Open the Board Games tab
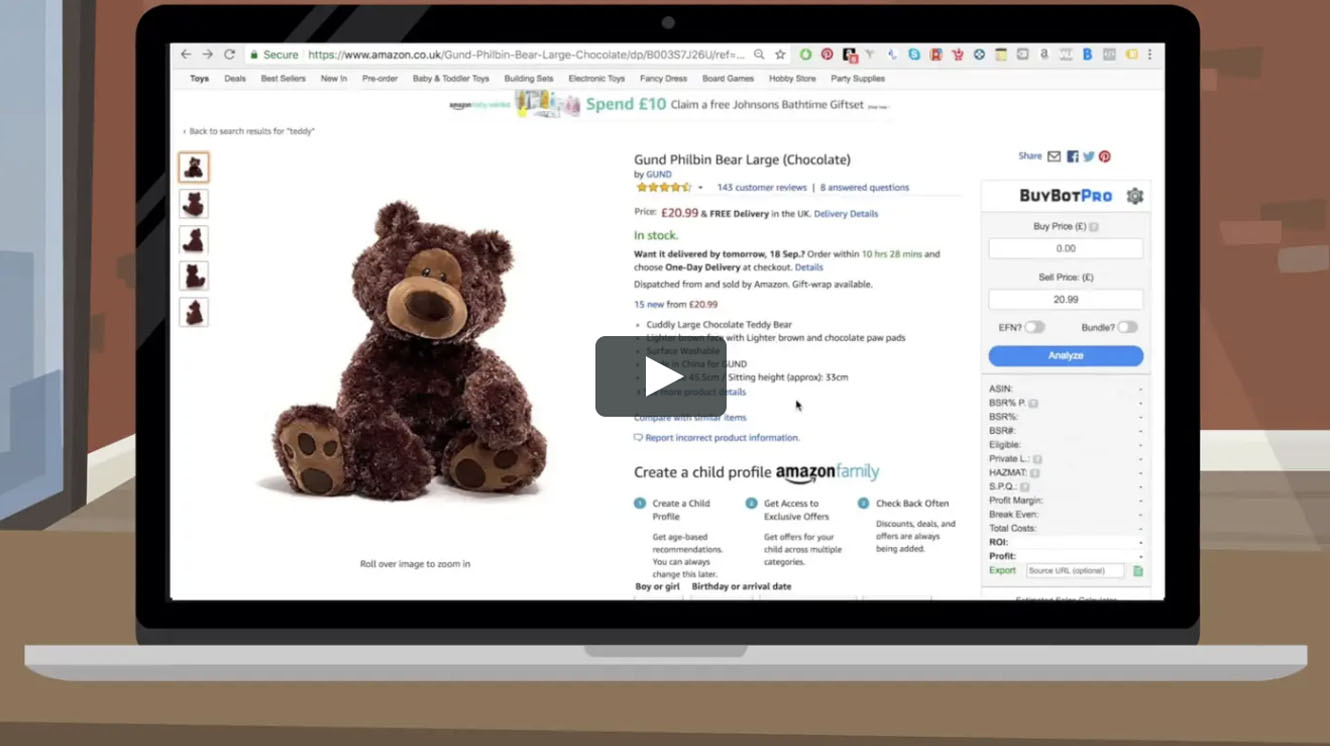1330x746 pixels. (x=728, y=78)
